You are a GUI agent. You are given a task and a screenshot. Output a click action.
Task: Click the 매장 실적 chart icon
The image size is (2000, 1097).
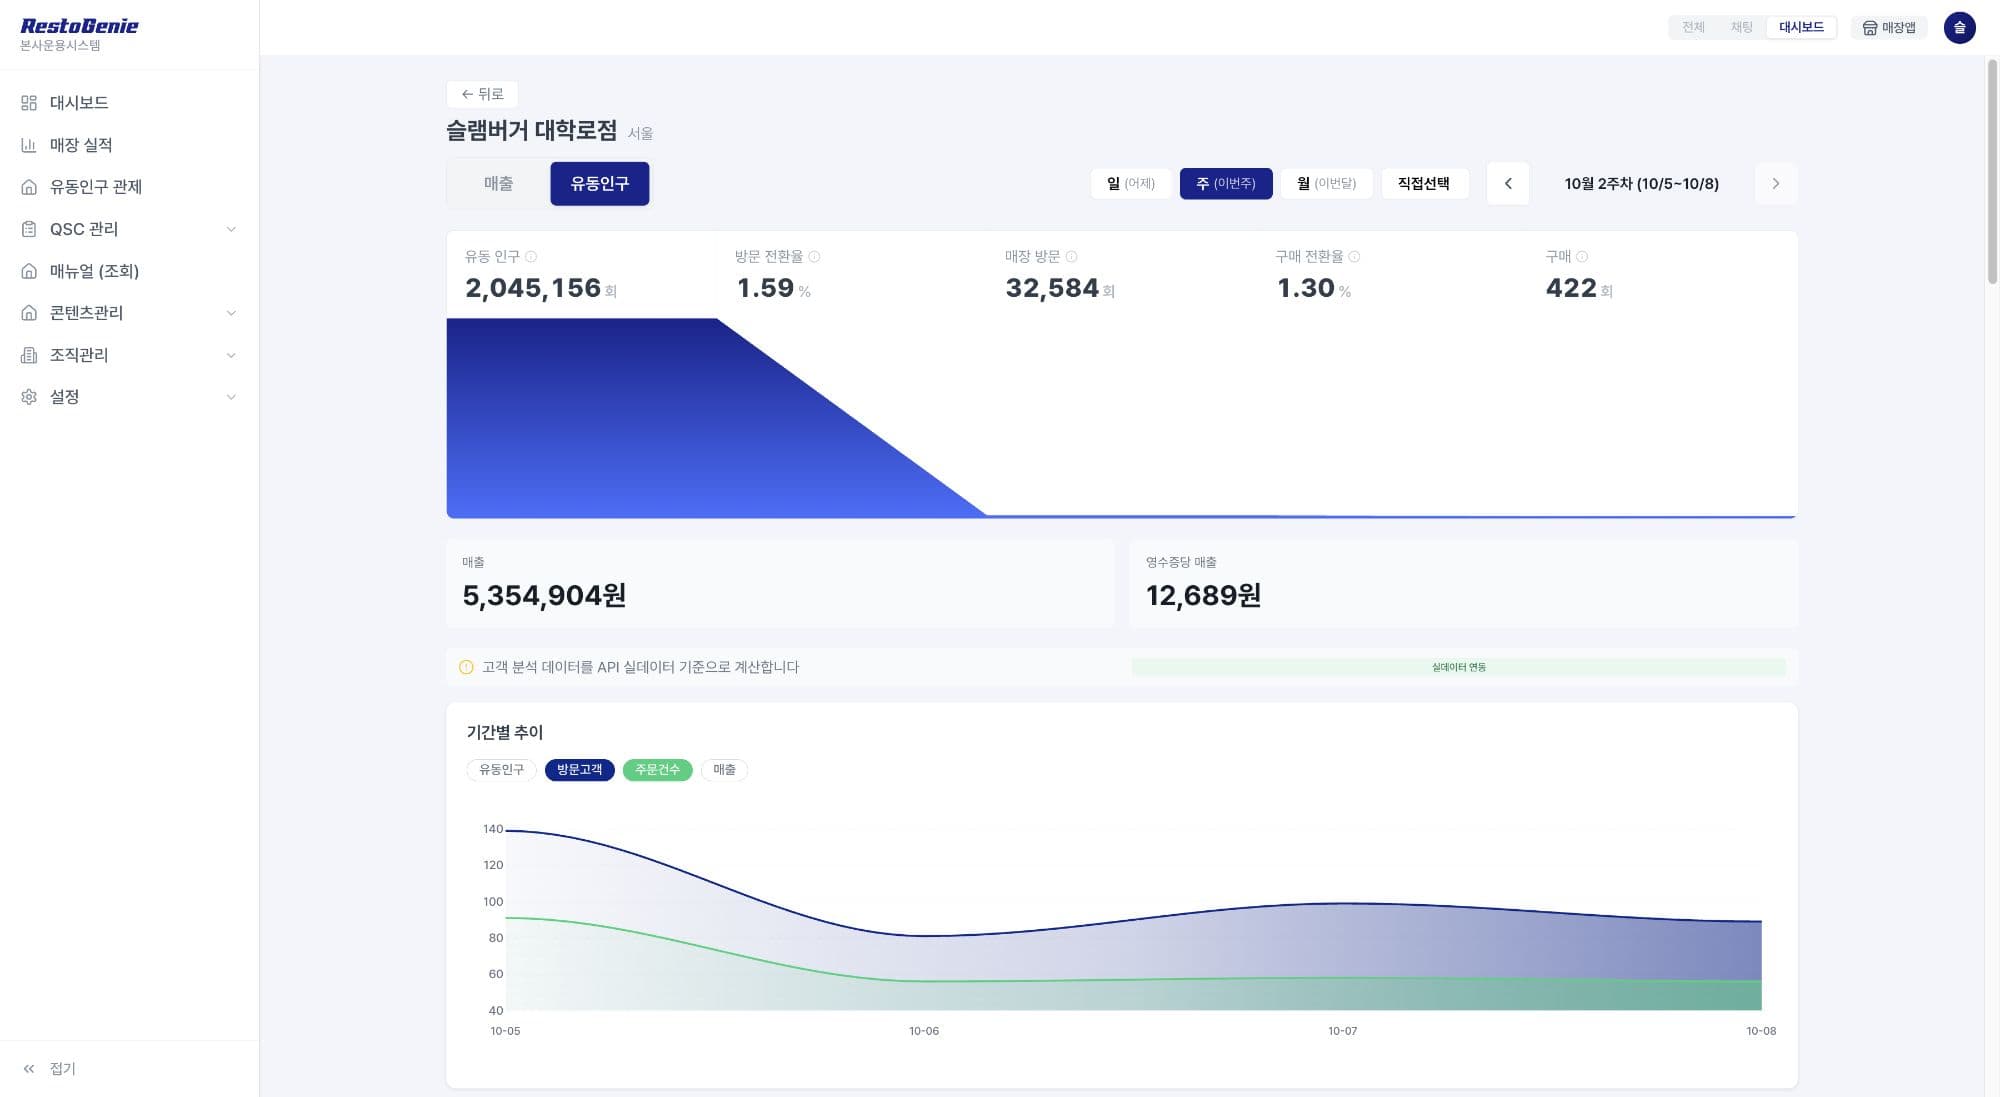tap(29, 145)
